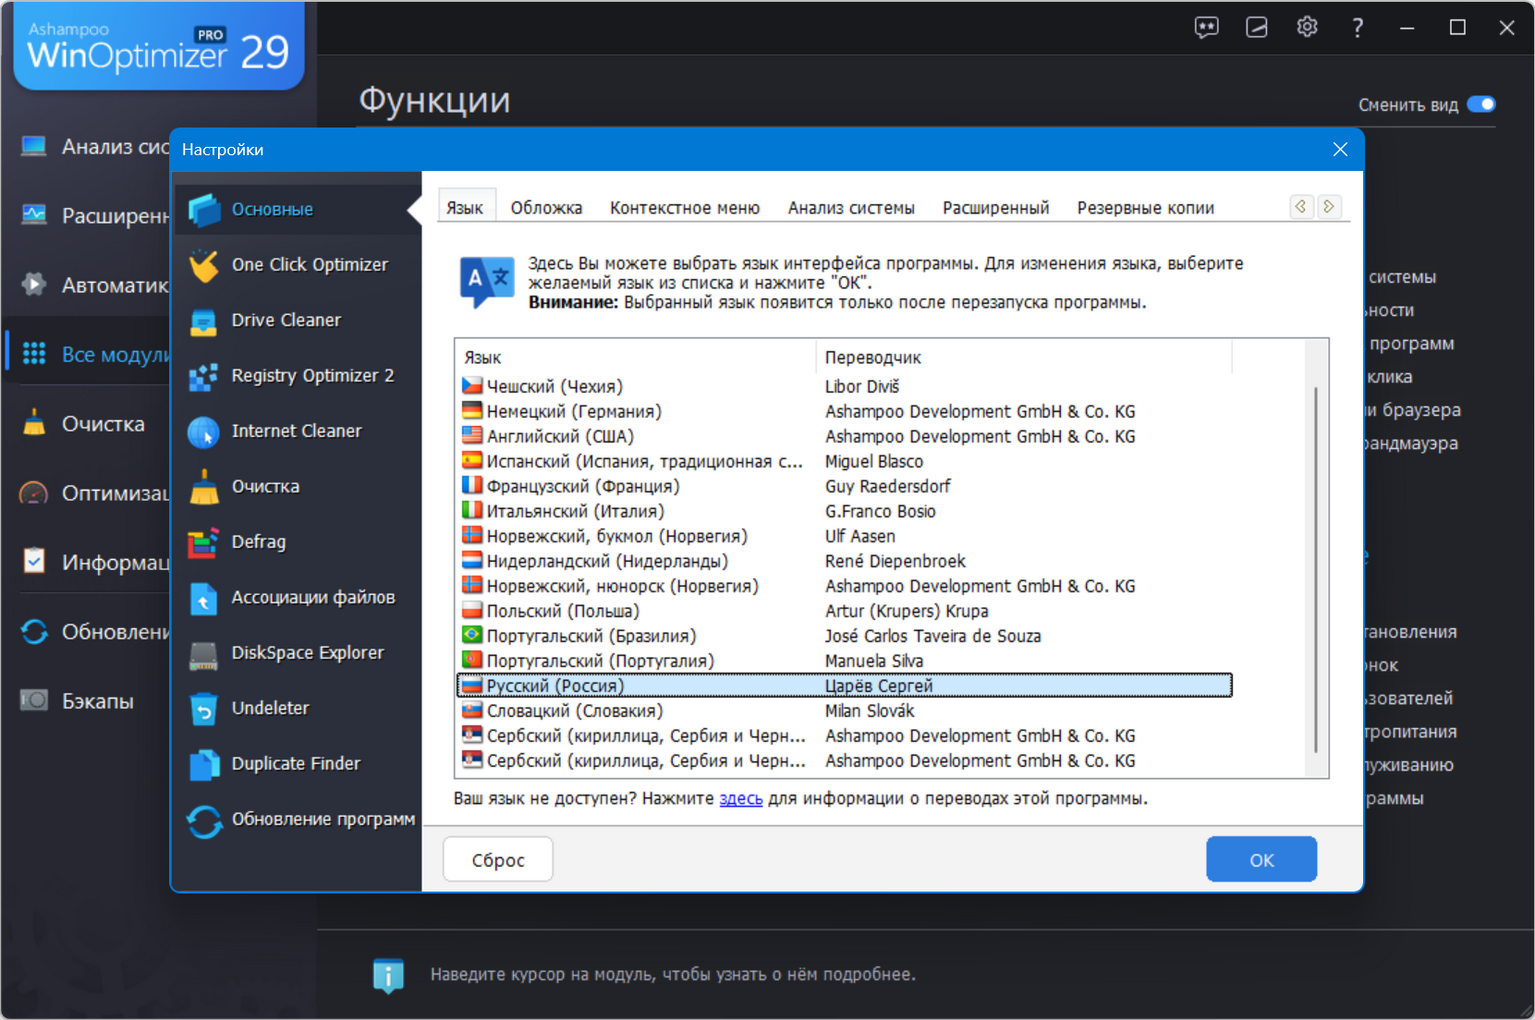Click the language list vertical scrollbar
Image resolution: width=1535 pixels, height=1020 pixels.
point(1316,570)
